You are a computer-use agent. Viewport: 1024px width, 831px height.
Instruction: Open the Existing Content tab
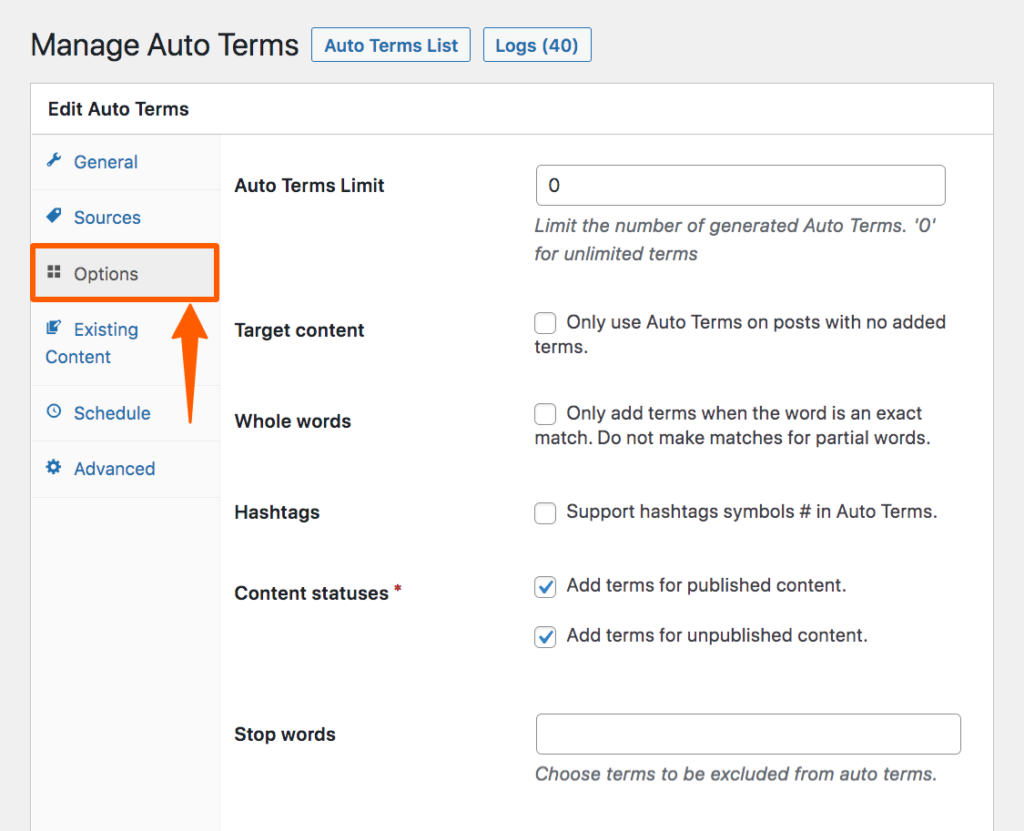[x=125, y=343]
